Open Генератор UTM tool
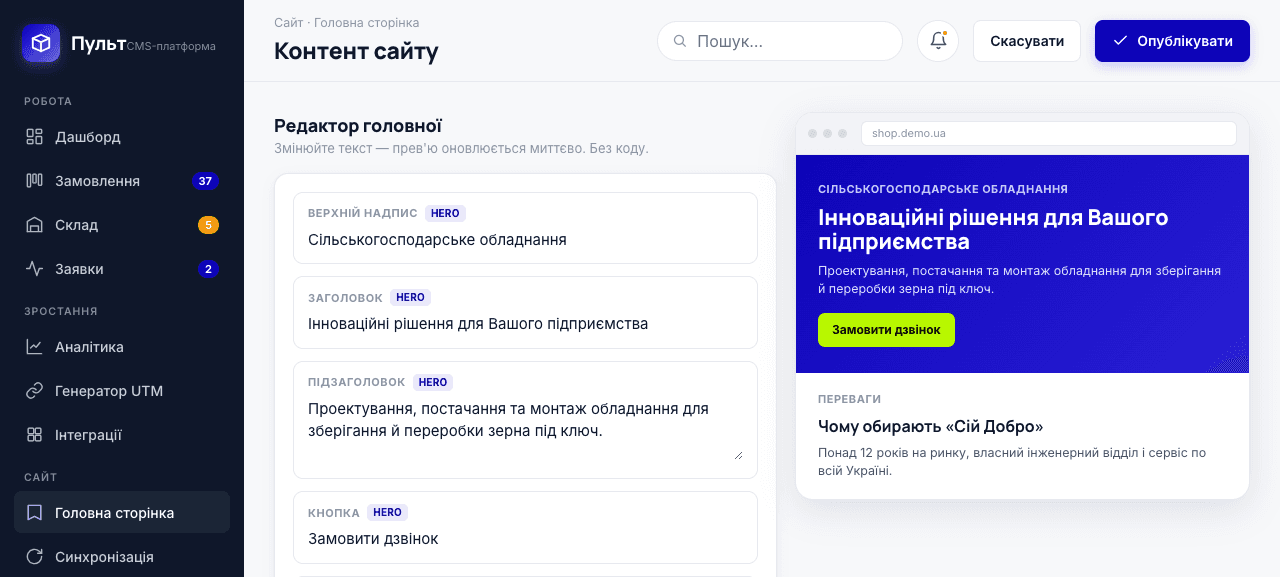 point(122,391)
